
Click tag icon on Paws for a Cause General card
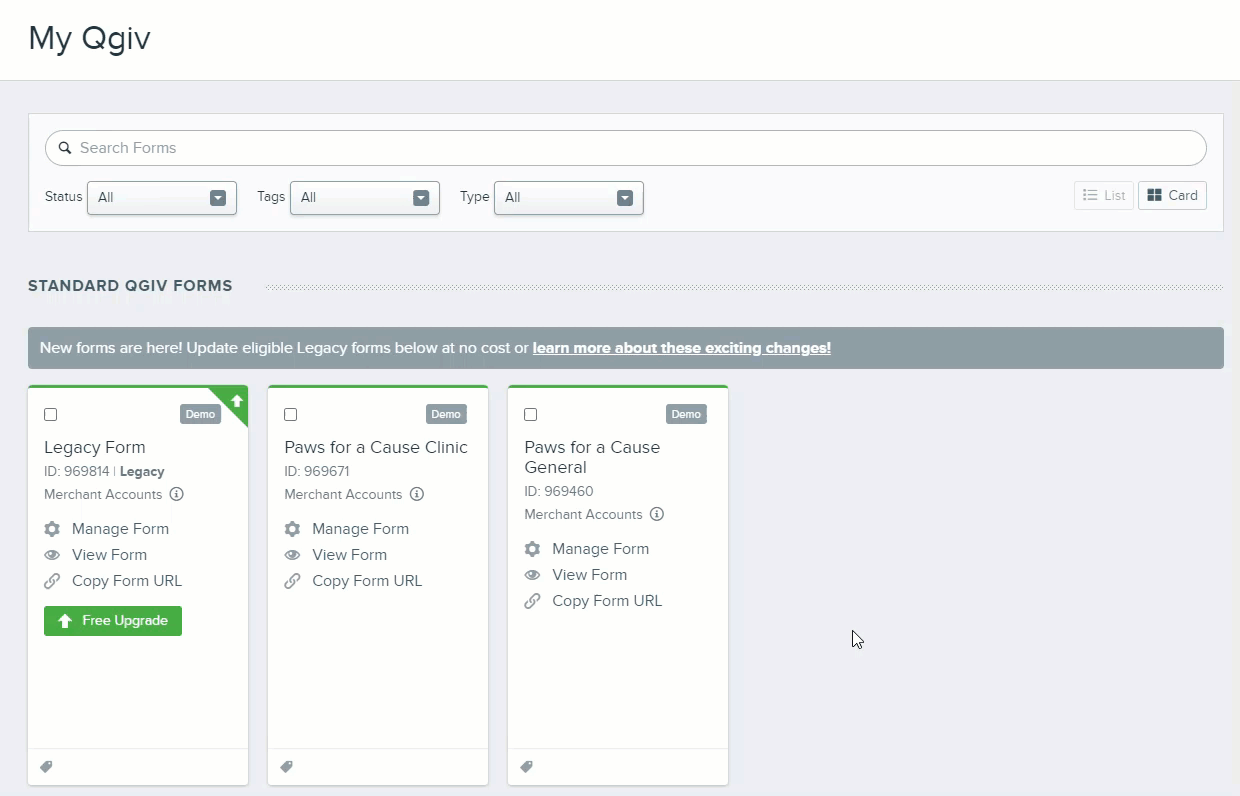pyautogui.click(x=526, y=767)
